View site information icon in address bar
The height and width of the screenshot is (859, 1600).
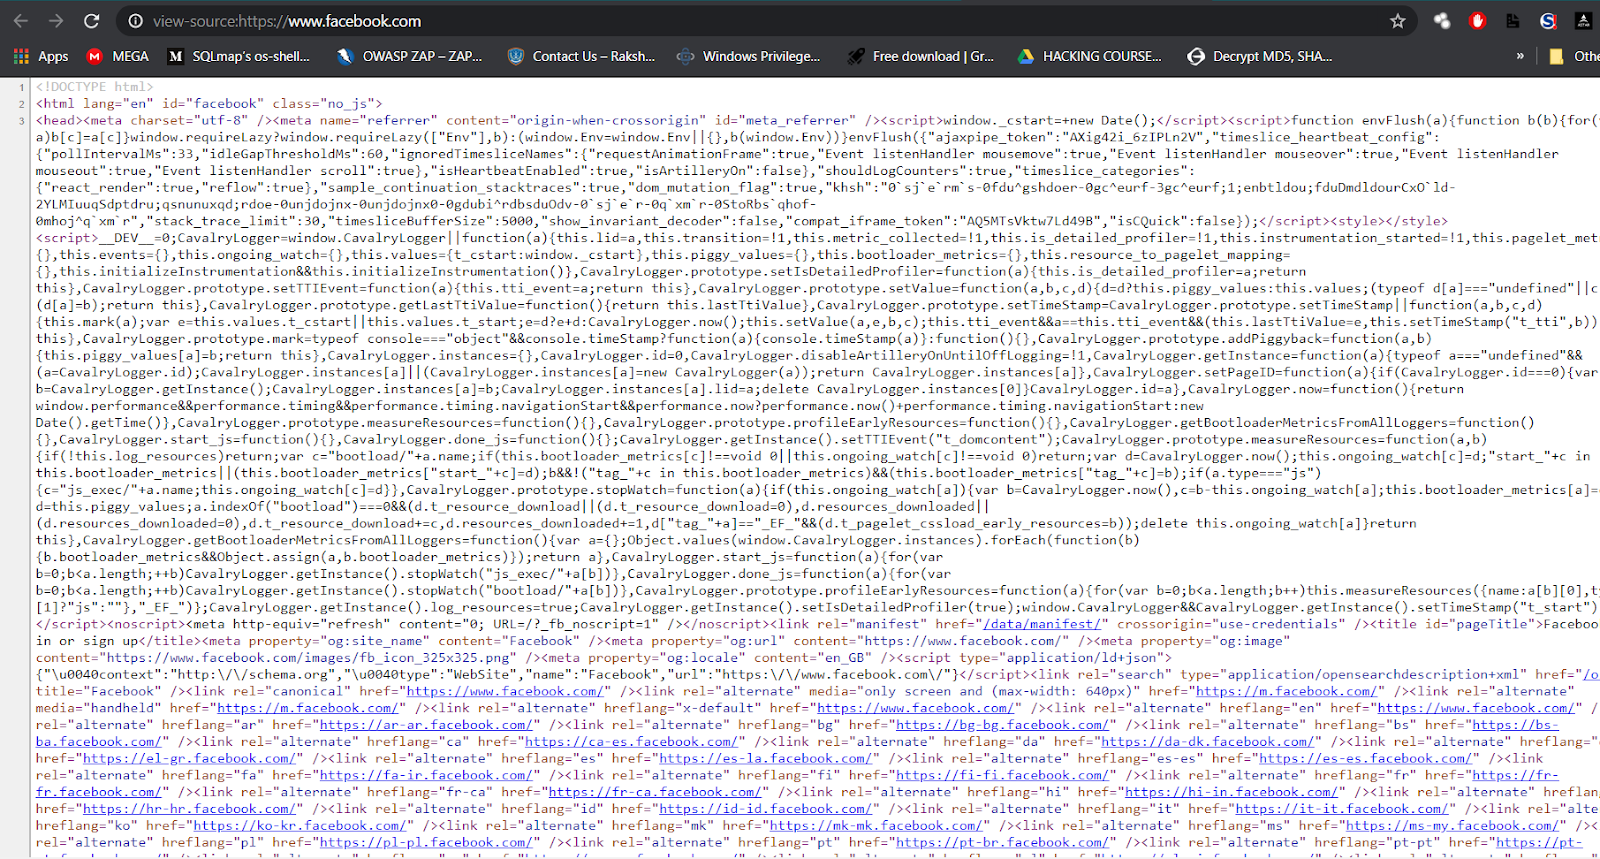pyautogui.click(x=135, y=21)
